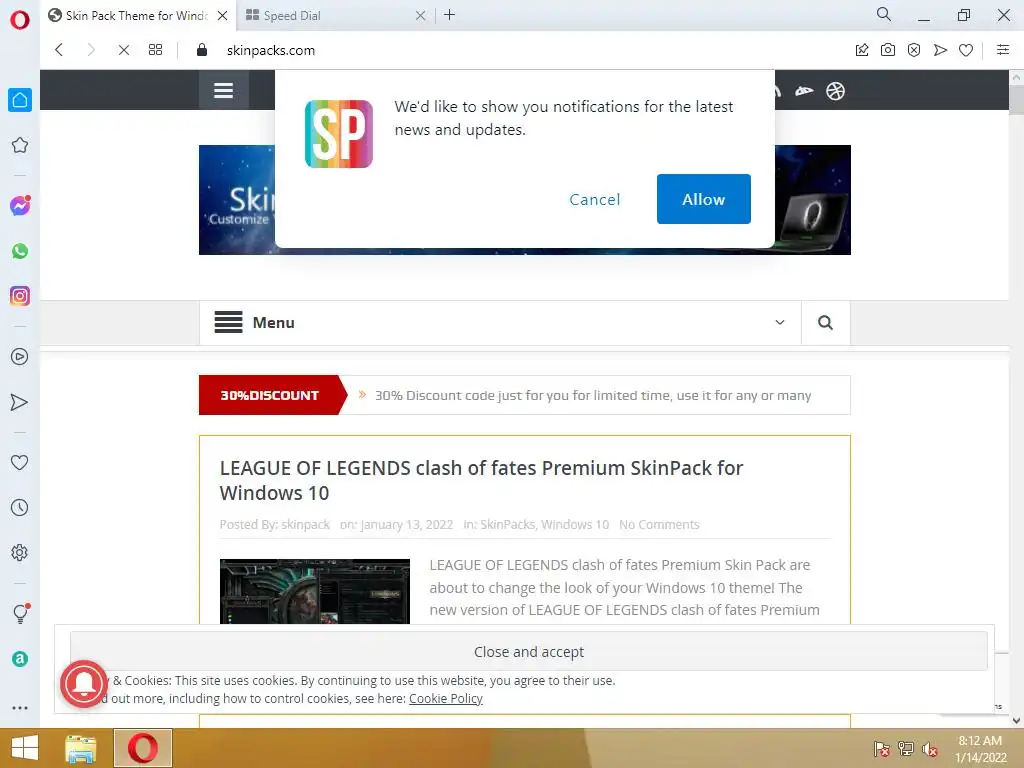The width and height of the screenshot is (1024, 768).
Task: Open Instagram from the sidebar
Action: pos(20,296)
